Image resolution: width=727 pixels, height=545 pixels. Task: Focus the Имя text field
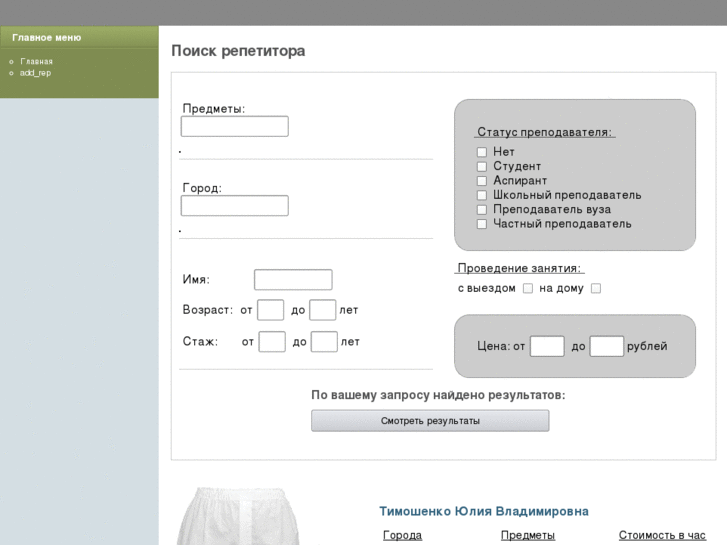point(293,280)
